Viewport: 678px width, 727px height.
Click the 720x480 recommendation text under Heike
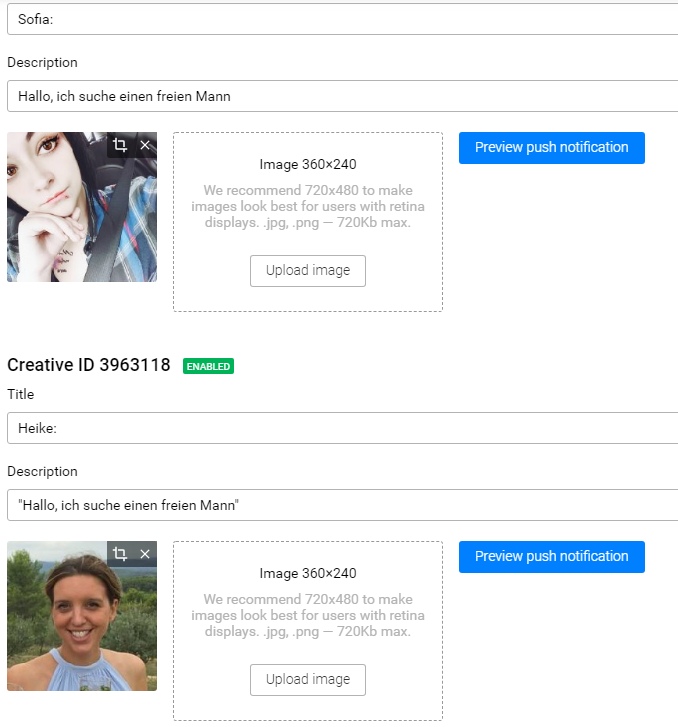pyautogui.click(x=308, y=615)
